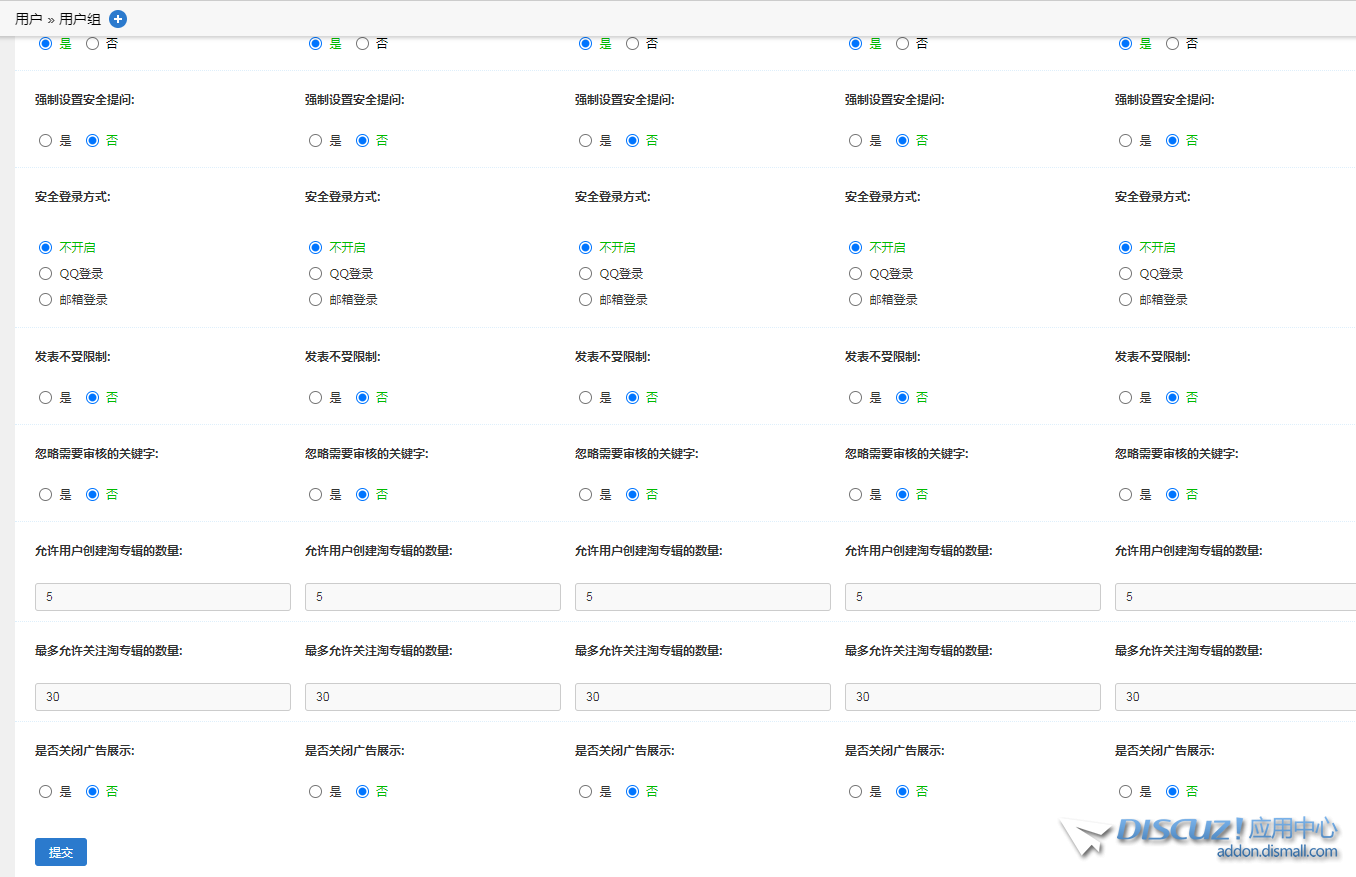Click 最多允许关注淘专辑的数量 field in second column

coord(432,697)
